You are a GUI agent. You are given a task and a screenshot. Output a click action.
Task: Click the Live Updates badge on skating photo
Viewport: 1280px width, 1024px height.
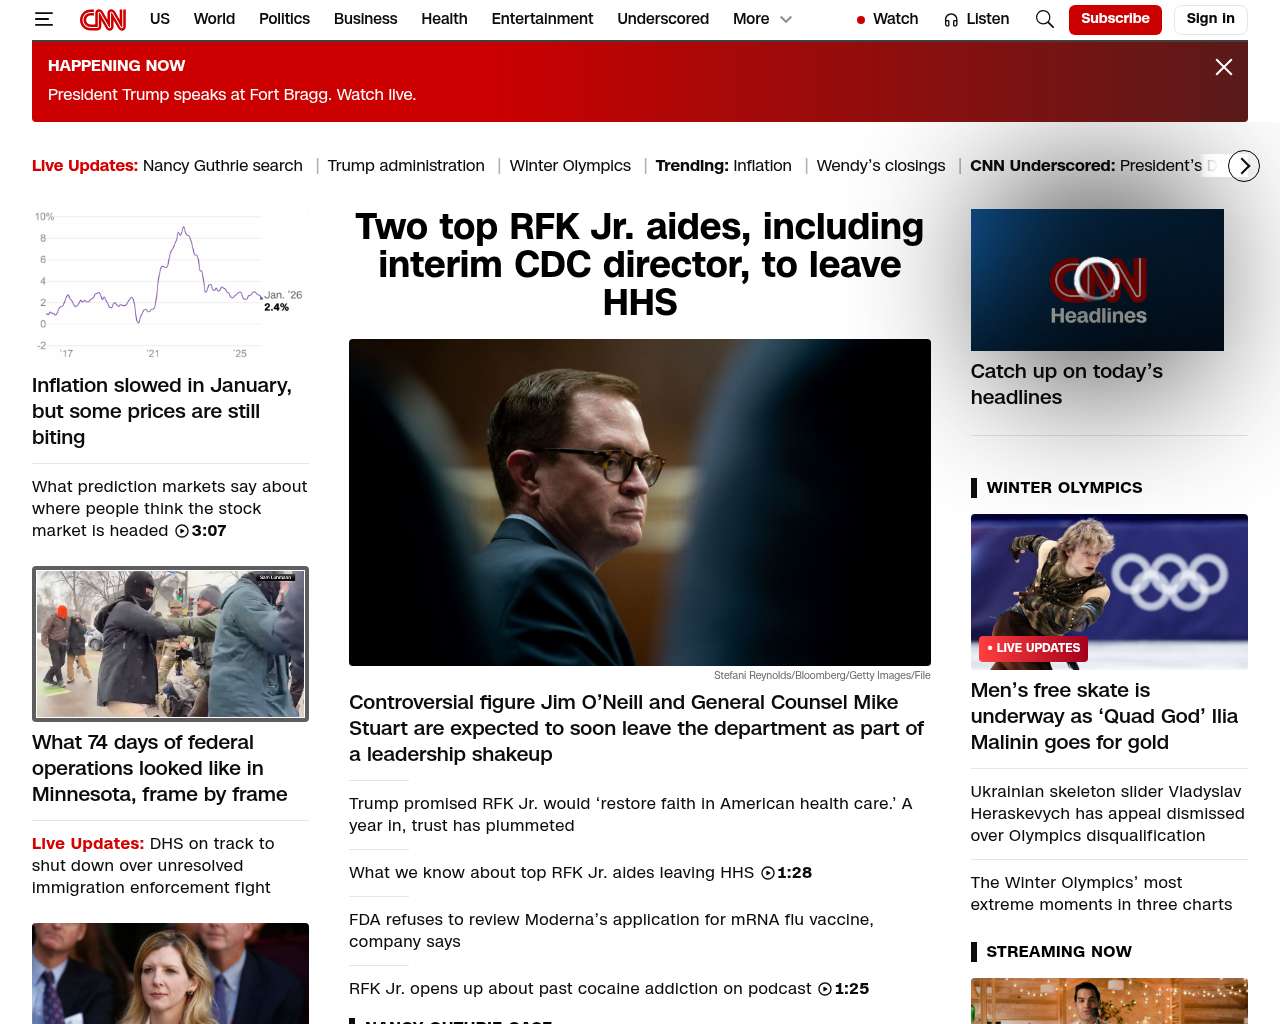tap(1033, 648)
